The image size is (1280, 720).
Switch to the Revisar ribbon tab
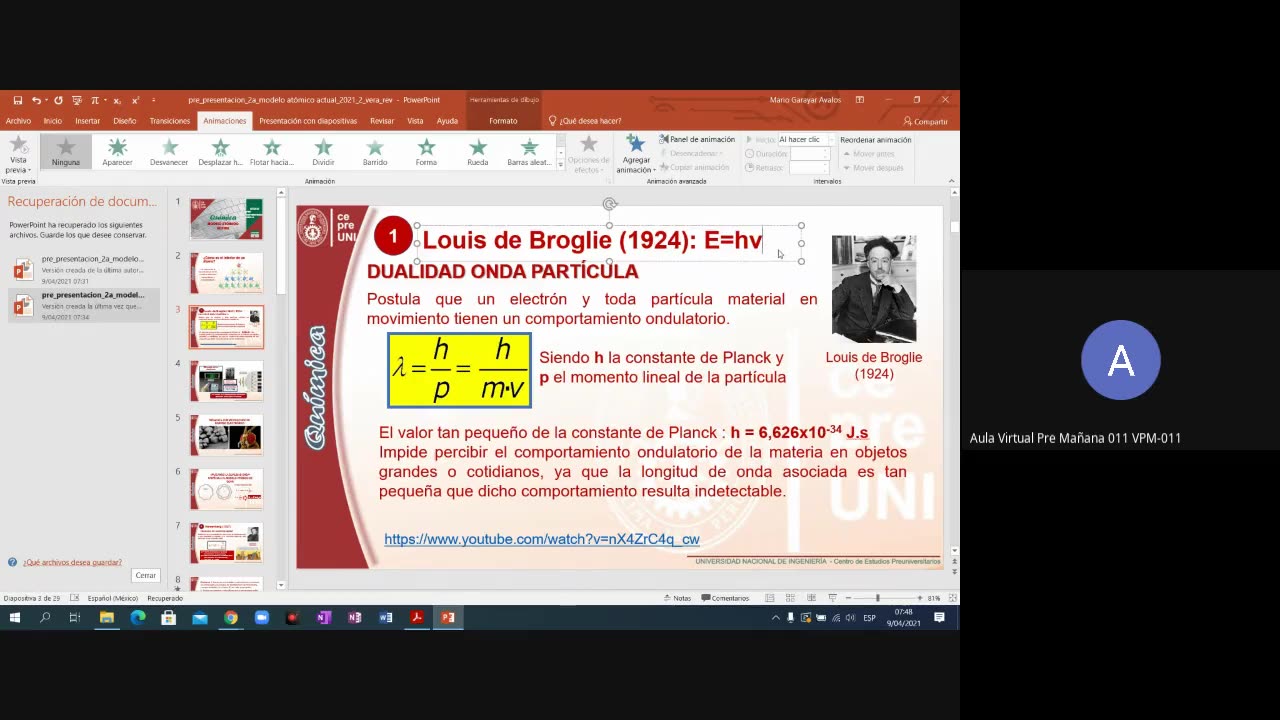382,121
